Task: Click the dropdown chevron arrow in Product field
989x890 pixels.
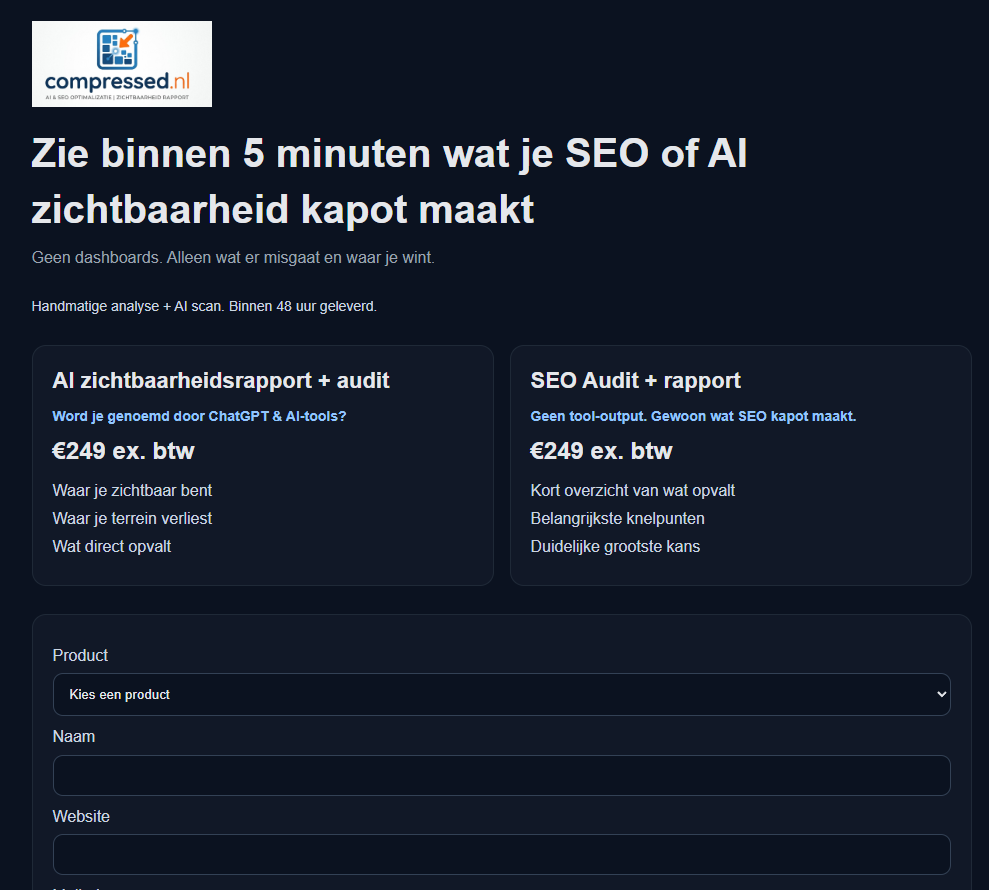Action: pyautogui.click(x=941, y=694)
